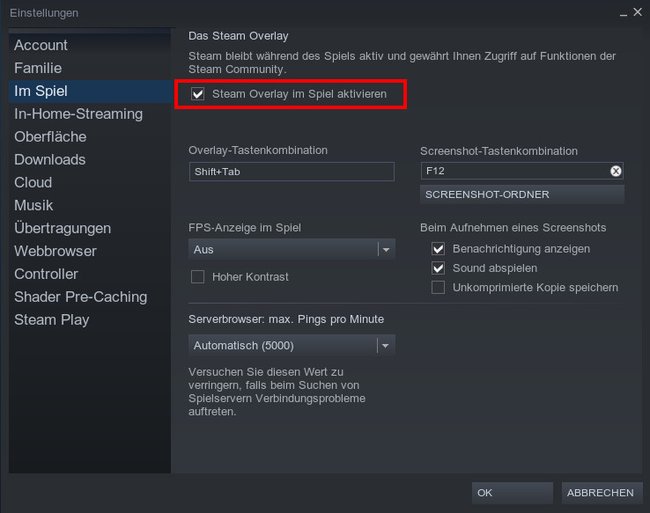Open the Account settings category
The width and height of the screenshot is (650, 513).
pos(41,45)
